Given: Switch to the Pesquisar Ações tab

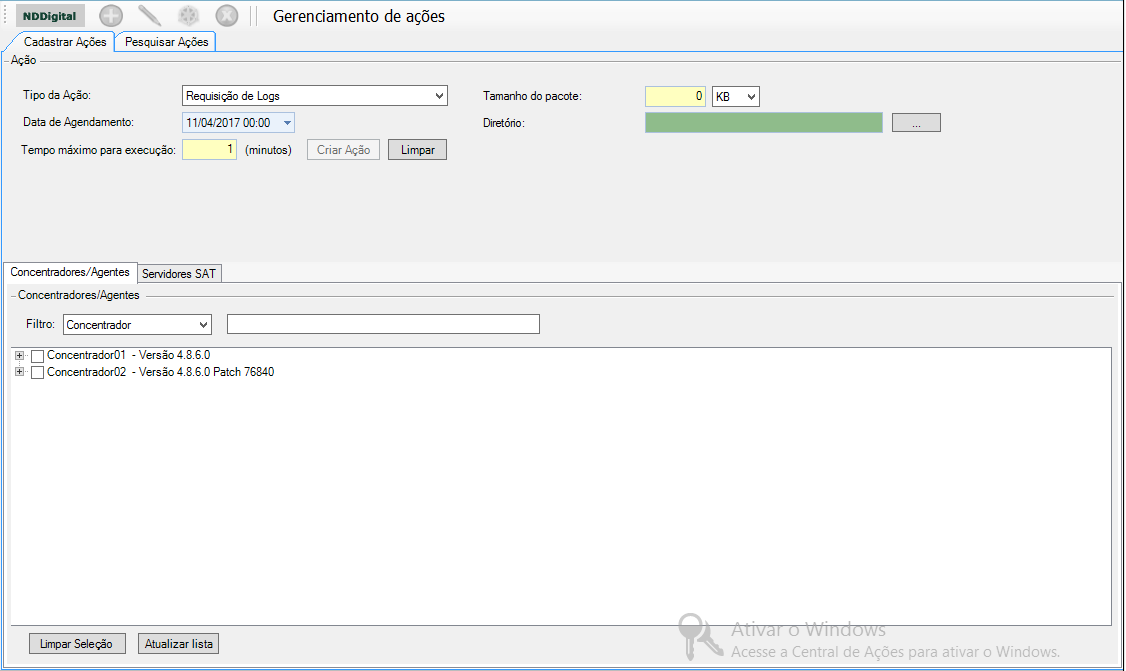Looking at the screenshot, I should pos(167,42).
